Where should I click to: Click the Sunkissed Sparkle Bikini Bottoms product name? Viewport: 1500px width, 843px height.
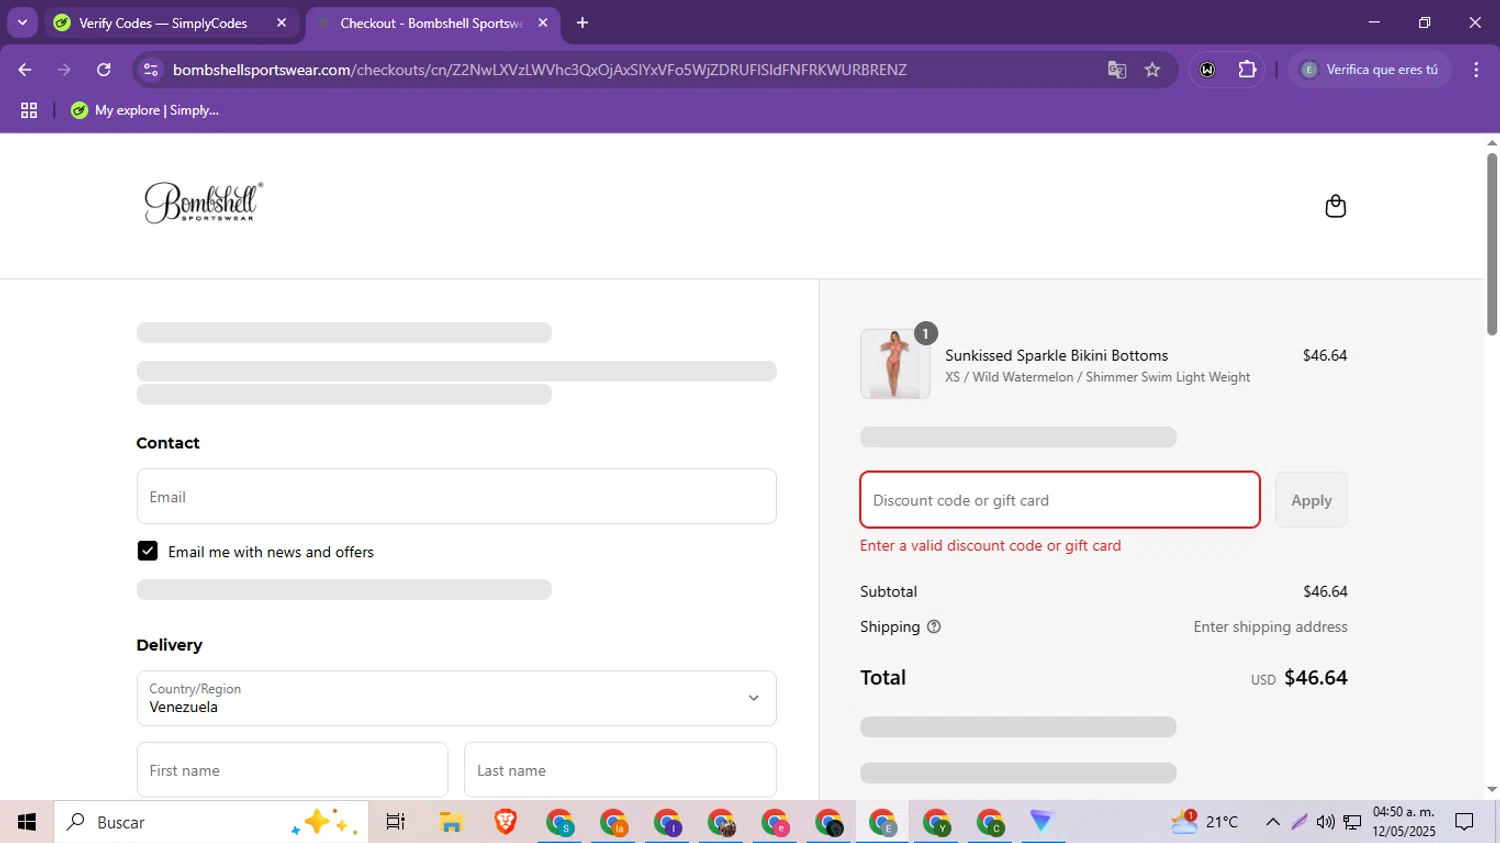pyautogui.click(x=1056, y=355)
